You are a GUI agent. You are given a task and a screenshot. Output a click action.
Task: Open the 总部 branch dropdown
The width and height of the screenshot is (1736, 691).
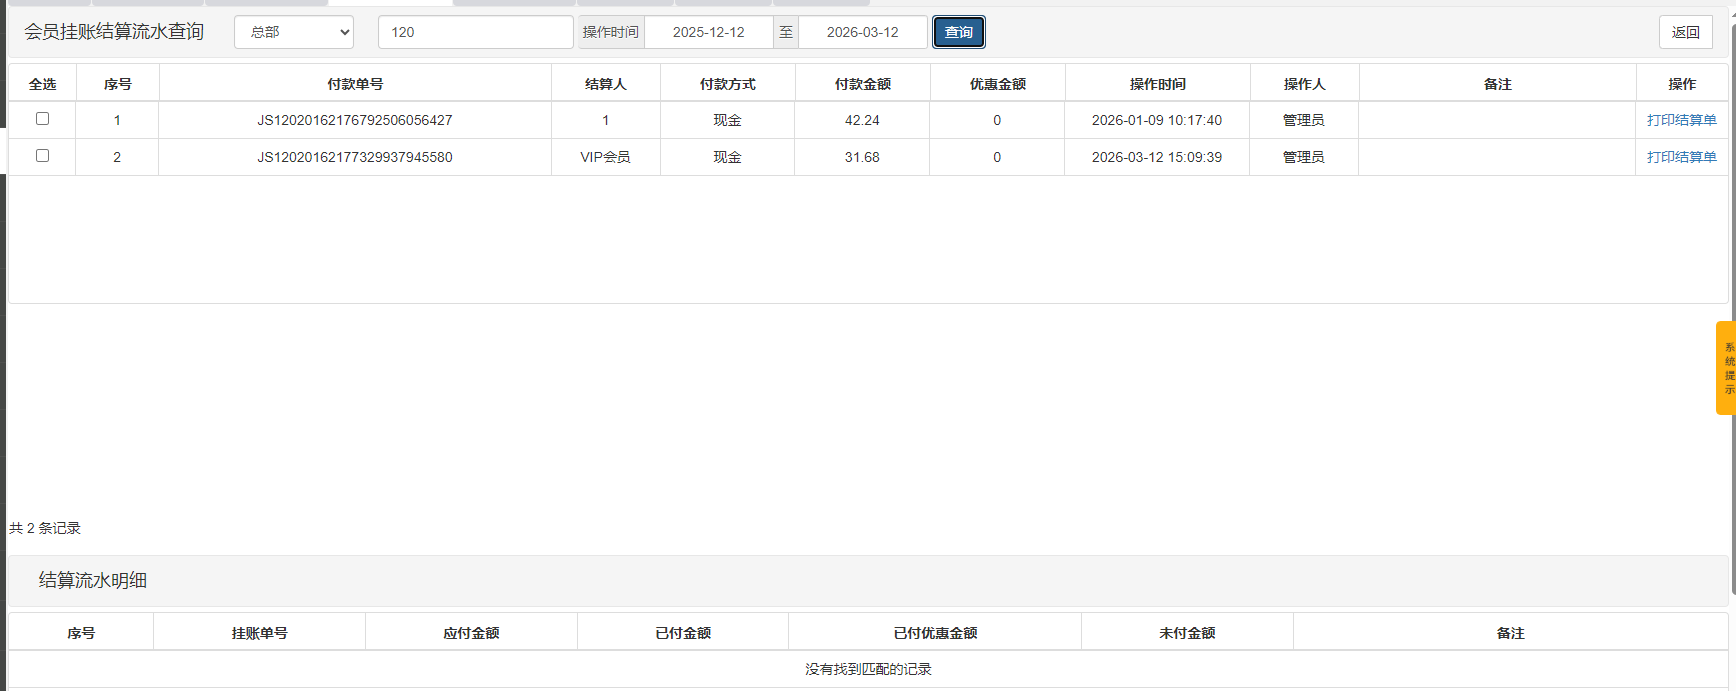[x=294, y=32]
